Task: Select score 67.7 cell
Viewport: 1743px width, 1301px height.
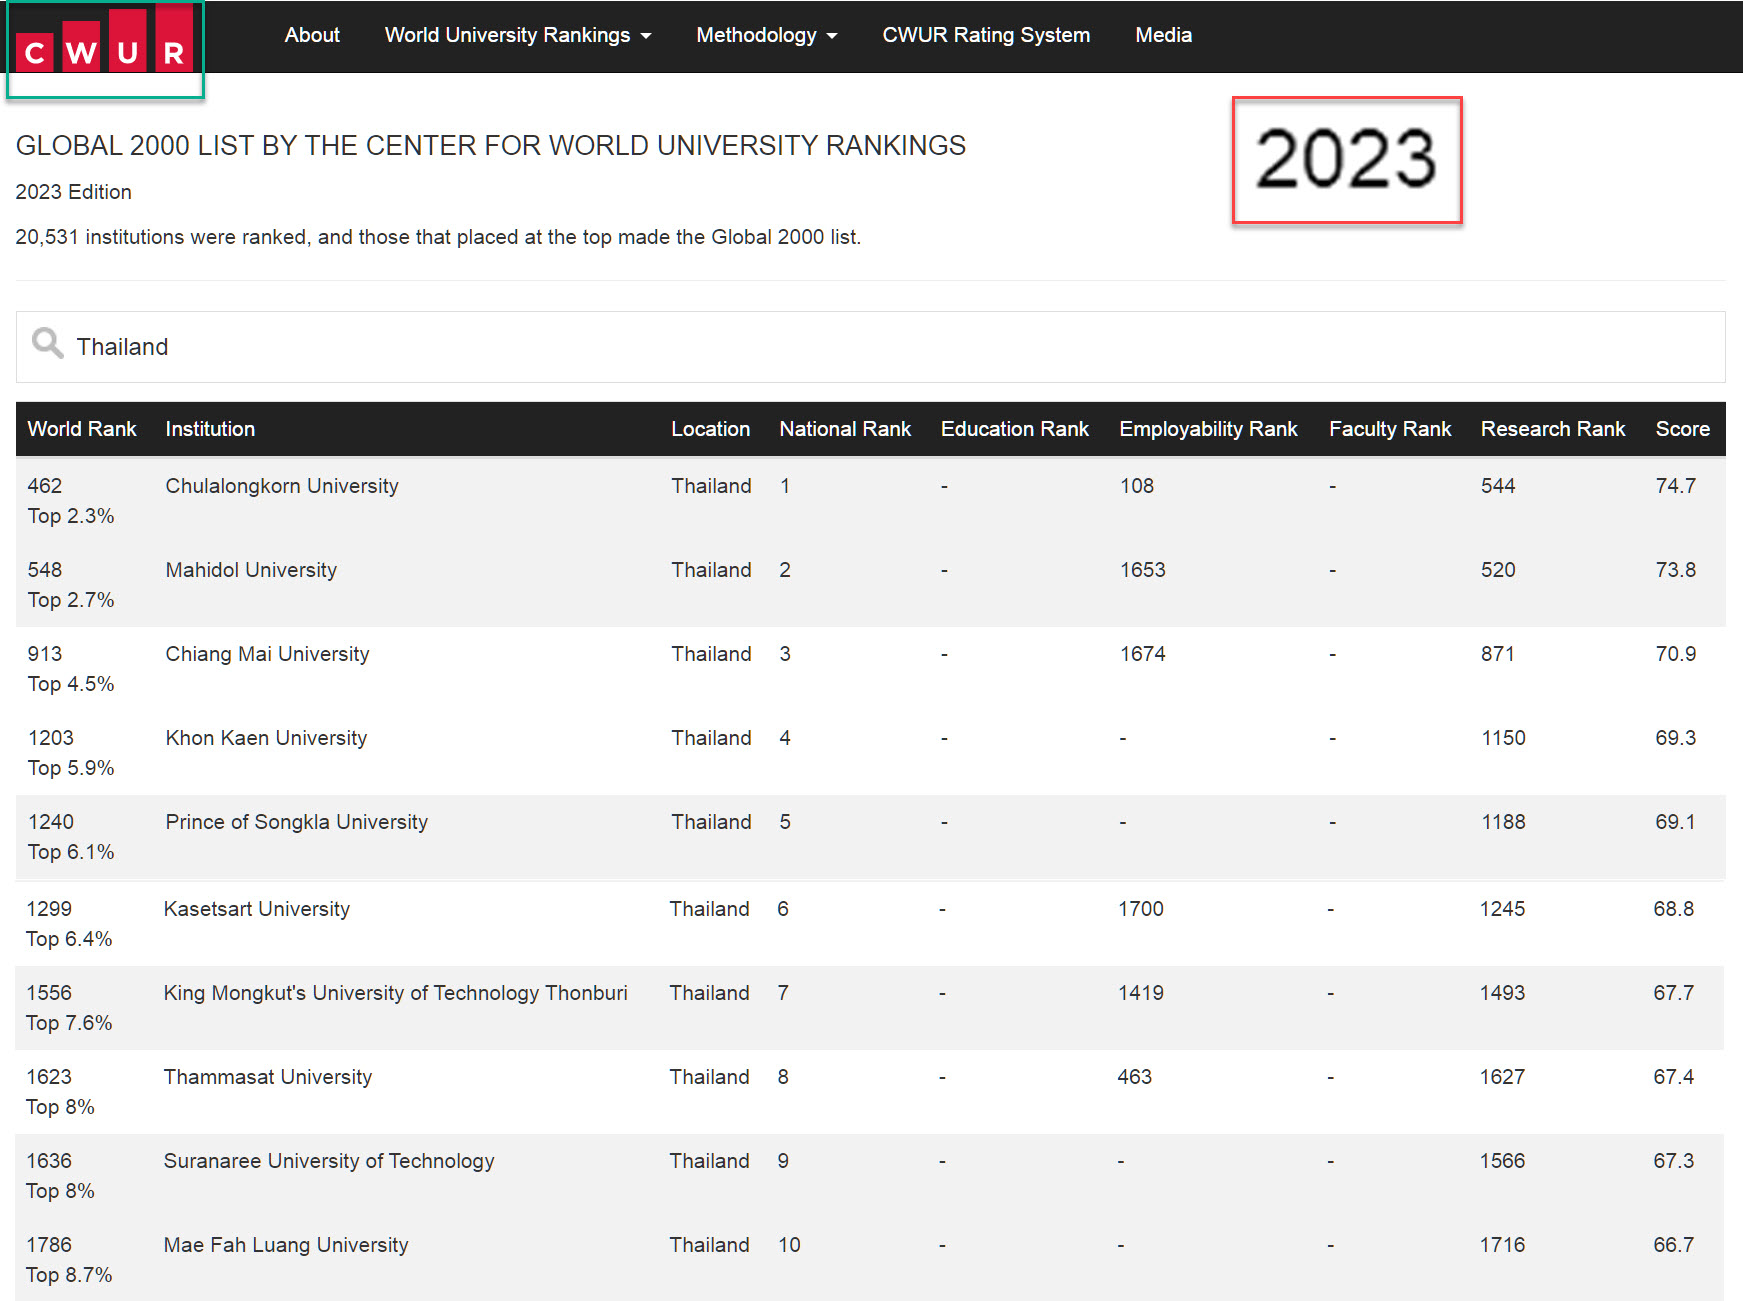Action: click(x=1673, y=993)
